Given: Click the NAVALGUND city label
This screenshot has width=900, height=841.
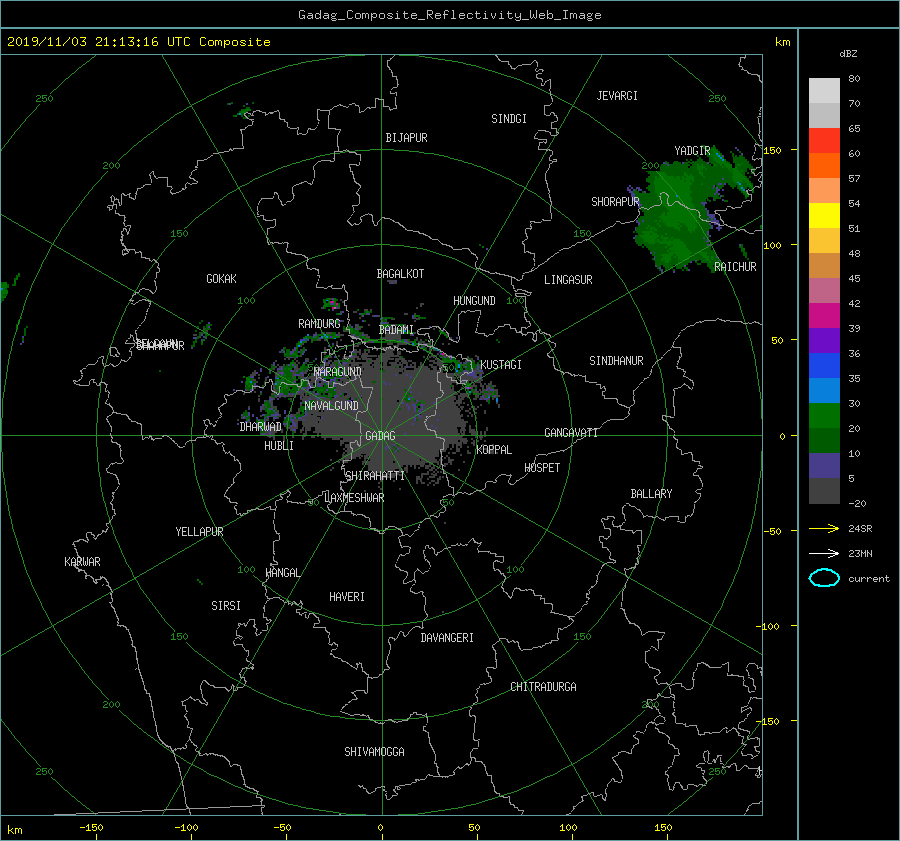Looking at the screenshot, I should pos(331,406).
